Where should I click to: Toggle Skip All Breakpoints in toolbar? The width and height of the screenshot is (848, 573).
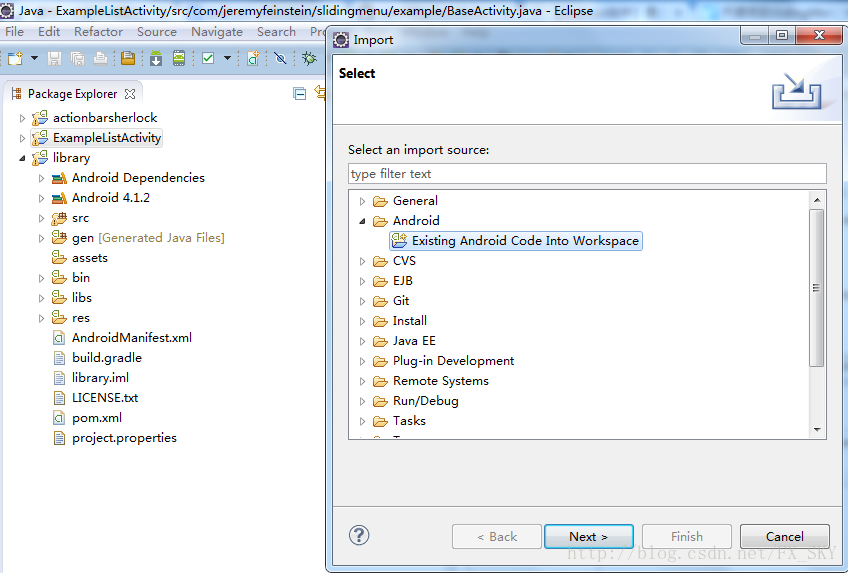[x=281, y=58]
